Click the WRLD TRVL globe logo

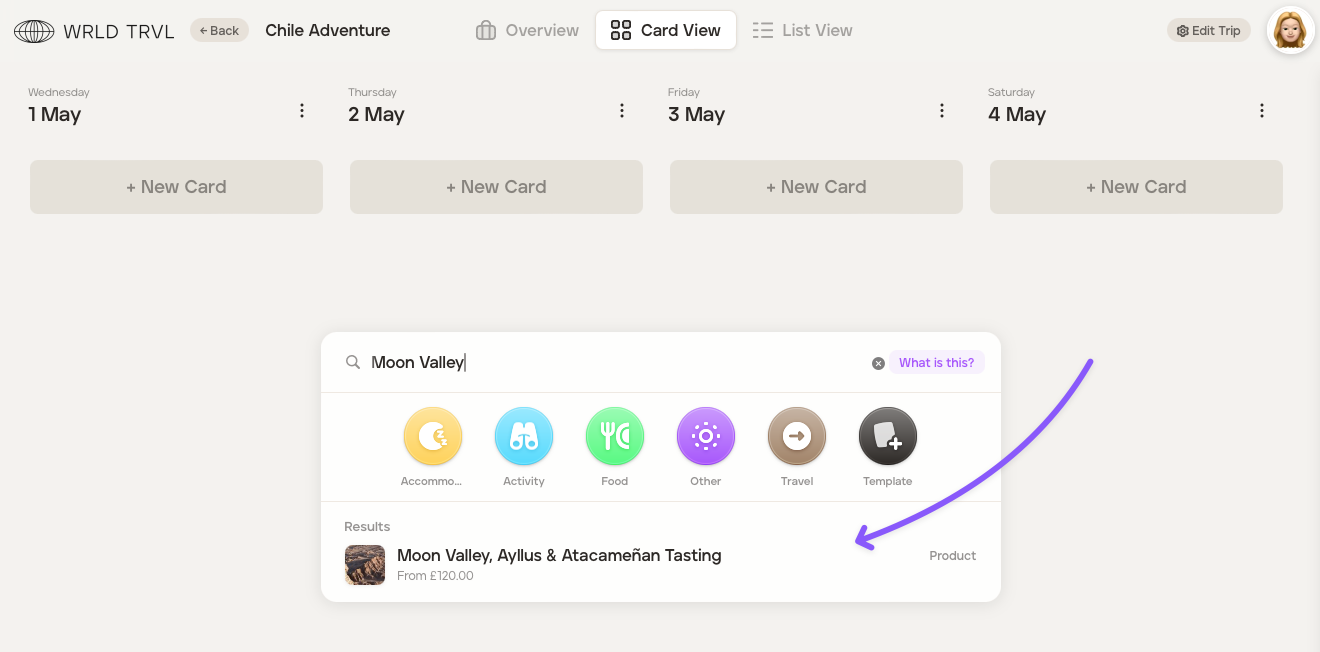click(x=34, y=31)
